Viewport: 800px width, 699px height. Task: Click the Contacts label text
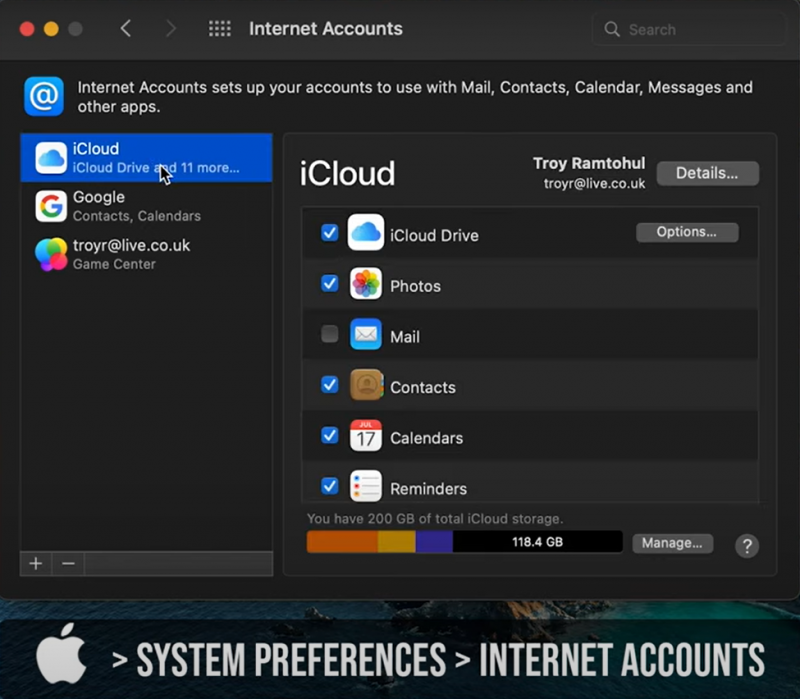pos(423,388)
